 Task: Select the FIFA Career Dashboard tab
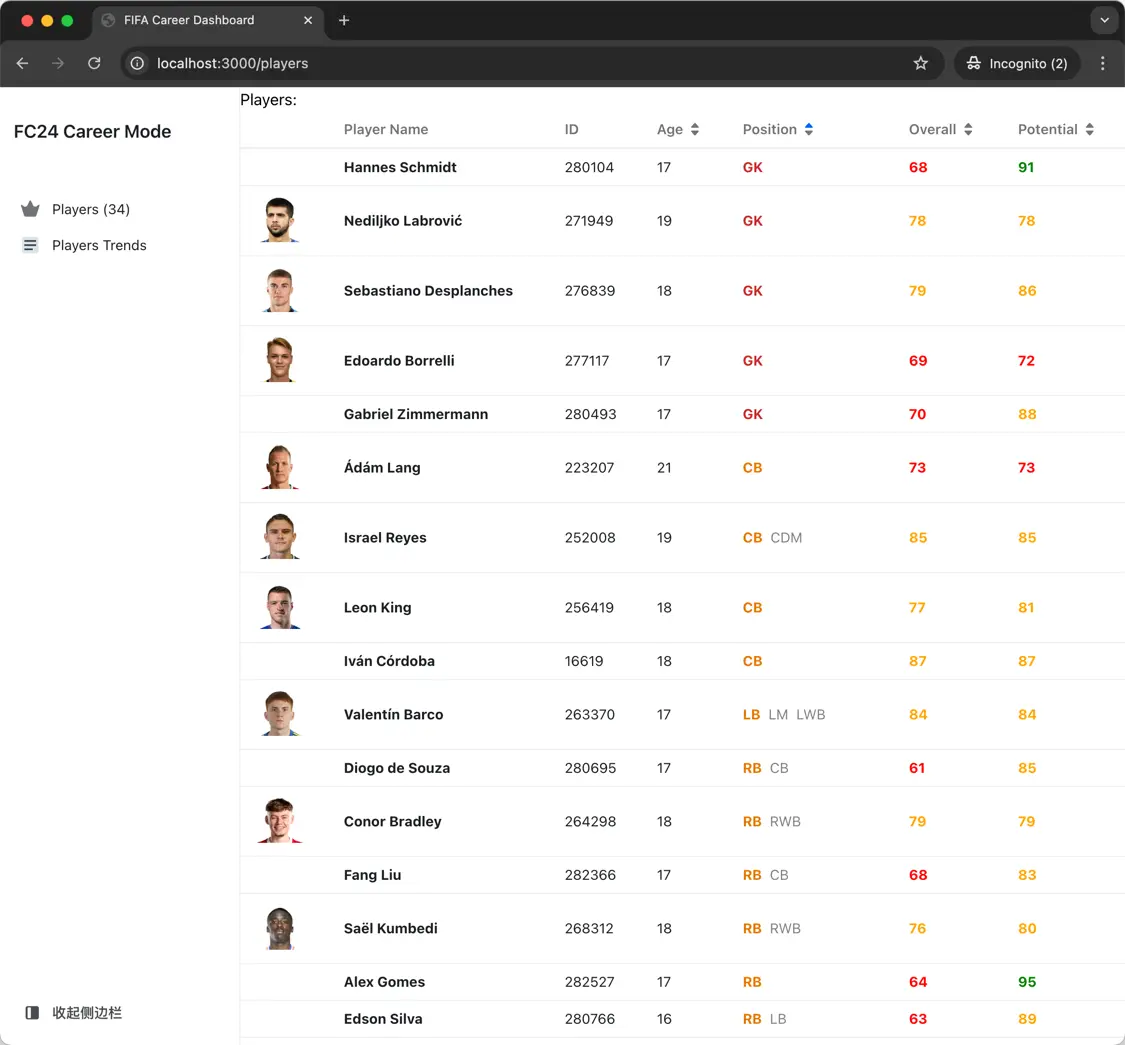pyautogui.click(x=207, y=20)
